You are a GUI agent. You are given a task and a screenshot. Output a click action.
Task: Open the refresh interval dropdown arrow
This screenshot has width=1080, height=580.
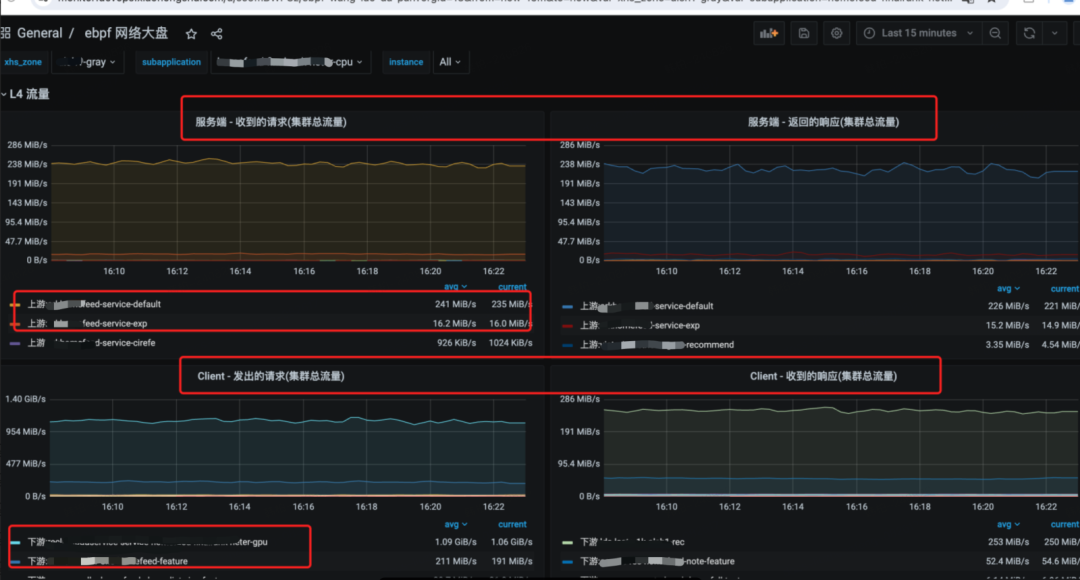tap(1055, 33)
